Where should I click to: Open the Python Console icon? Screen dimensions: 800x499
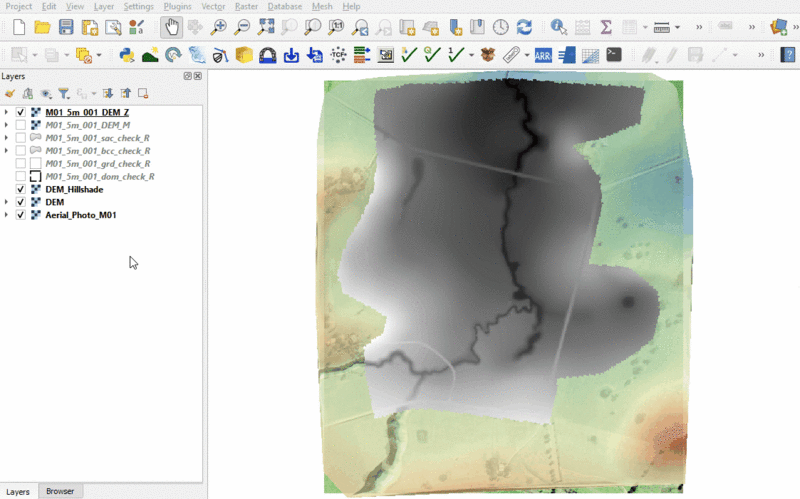tap(127, 55)
